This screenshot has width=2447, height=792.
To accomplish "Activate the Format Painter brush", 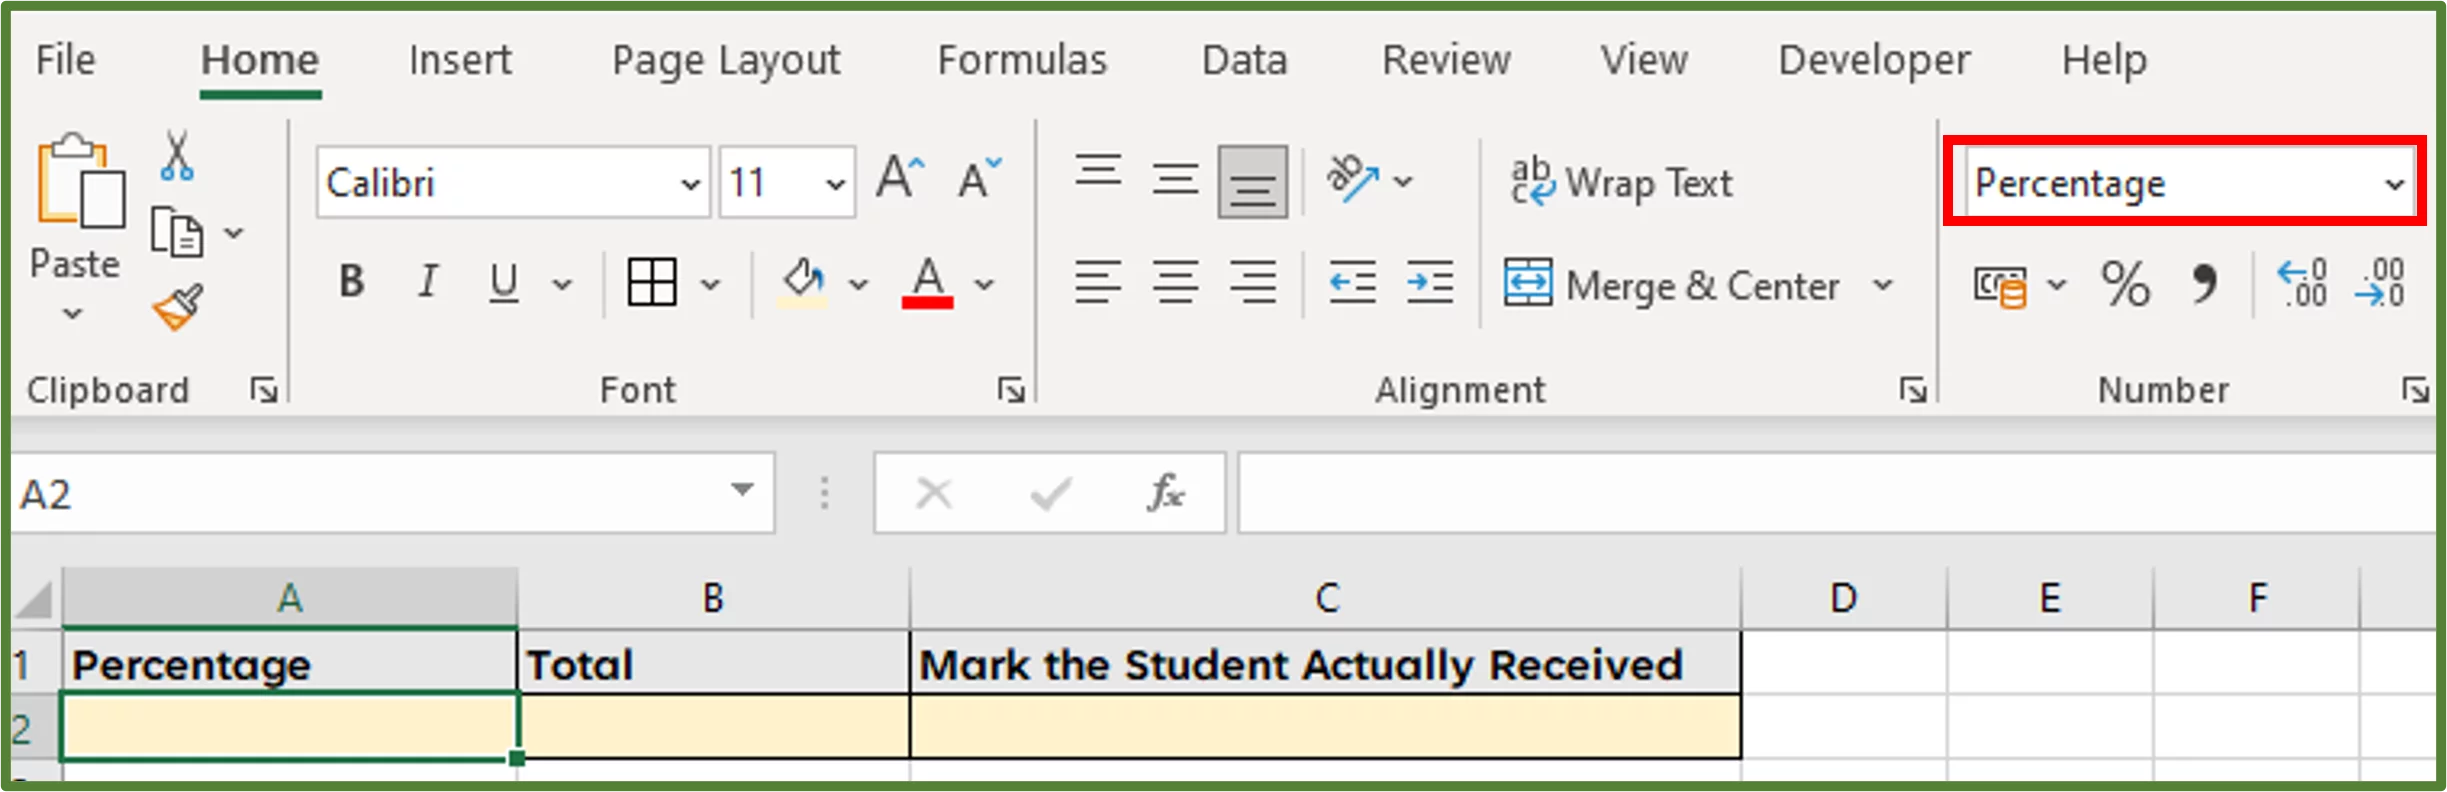I will tap(178, 307).
